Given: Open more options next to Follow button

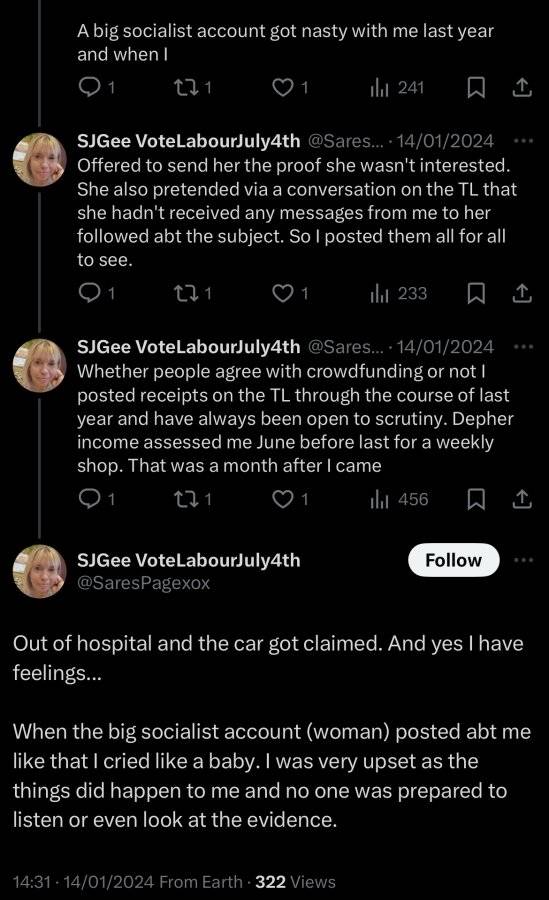Looking at the screenshot, I should pos(523,560).
